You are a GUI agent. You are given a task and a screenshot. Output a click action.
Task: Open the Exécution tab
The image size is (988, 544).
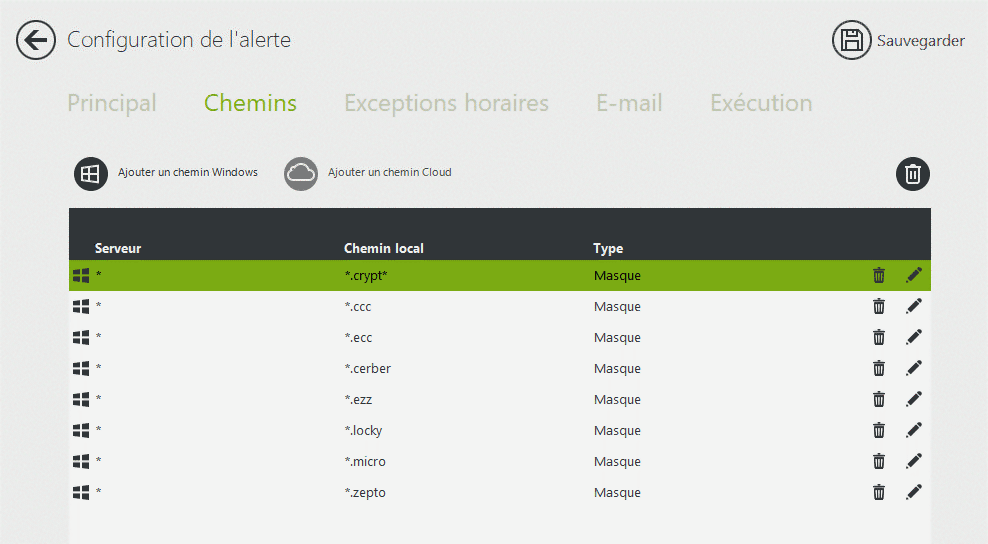click(761, 103)
